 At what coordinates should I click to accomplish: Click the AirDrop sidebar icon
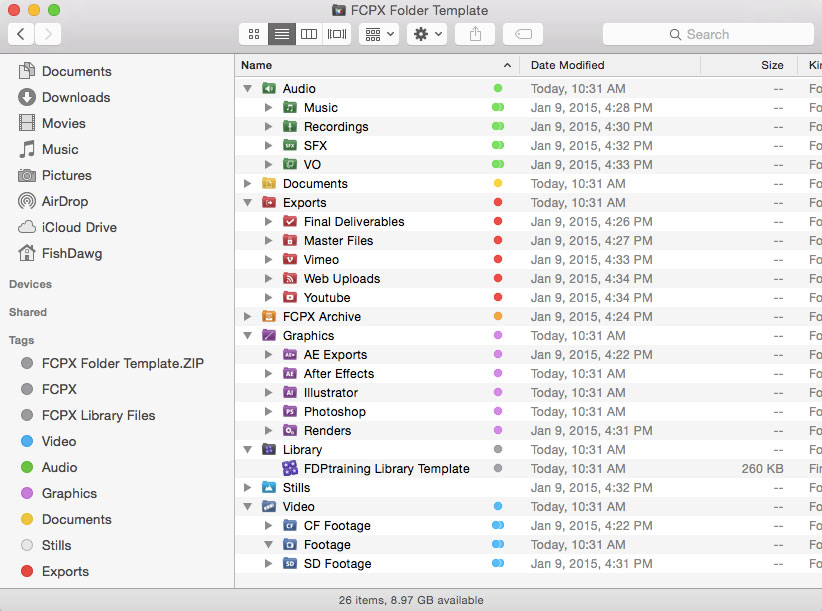coord(27,201)
